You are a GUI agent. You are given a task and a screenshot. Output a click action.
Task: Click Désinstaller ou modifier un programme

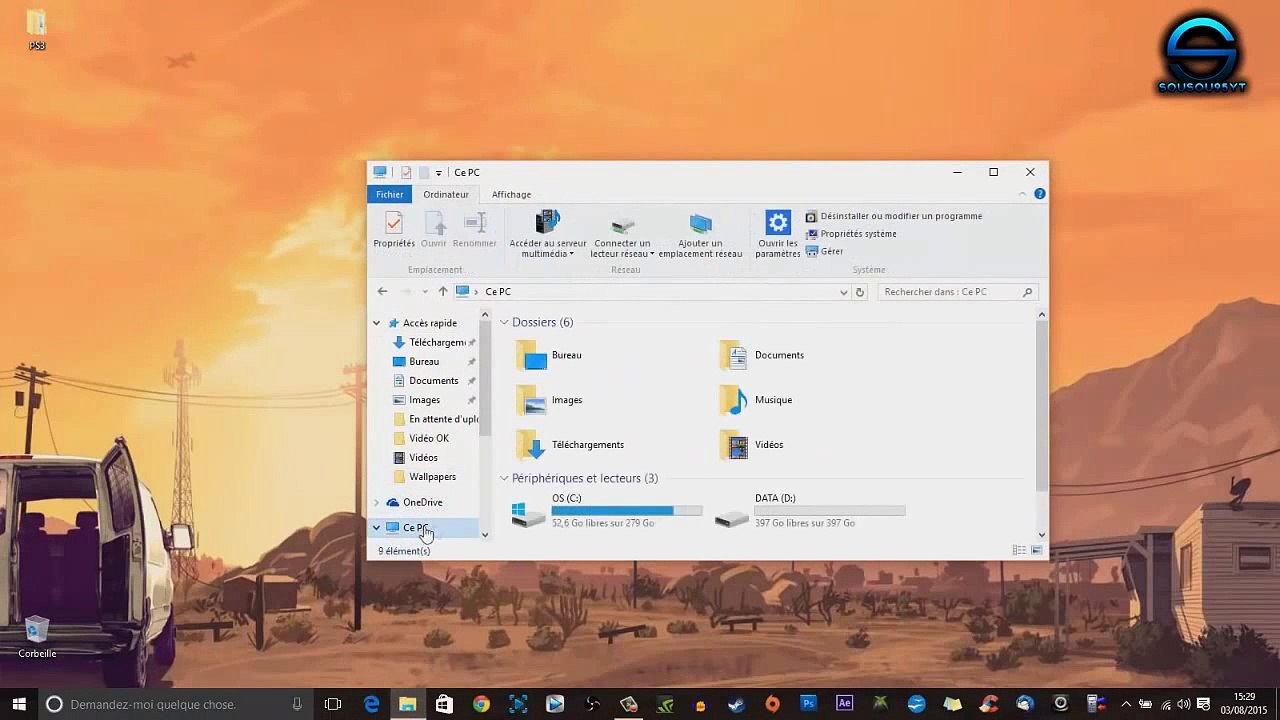[x=900, y=216]
